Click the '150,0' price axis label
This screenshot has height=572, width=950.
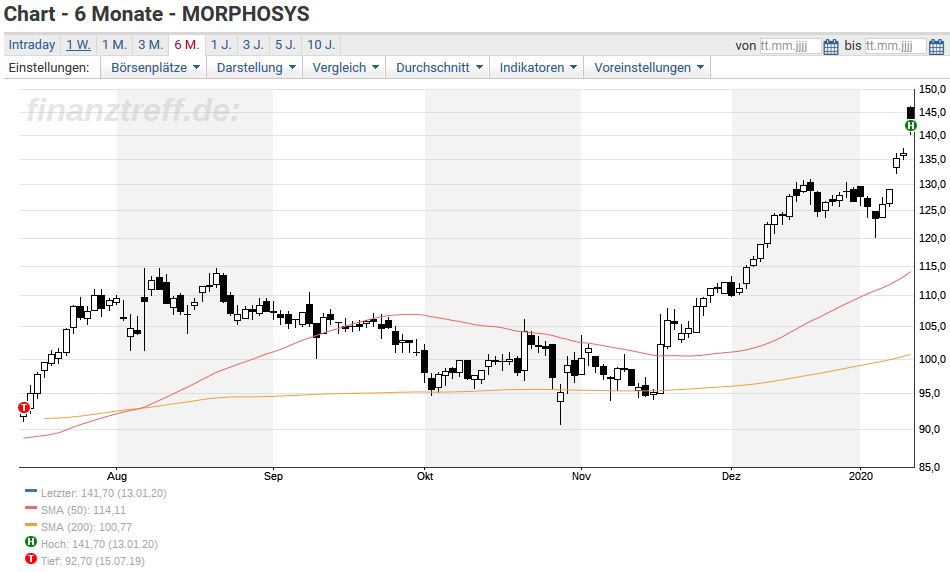[x=932, y=90]
